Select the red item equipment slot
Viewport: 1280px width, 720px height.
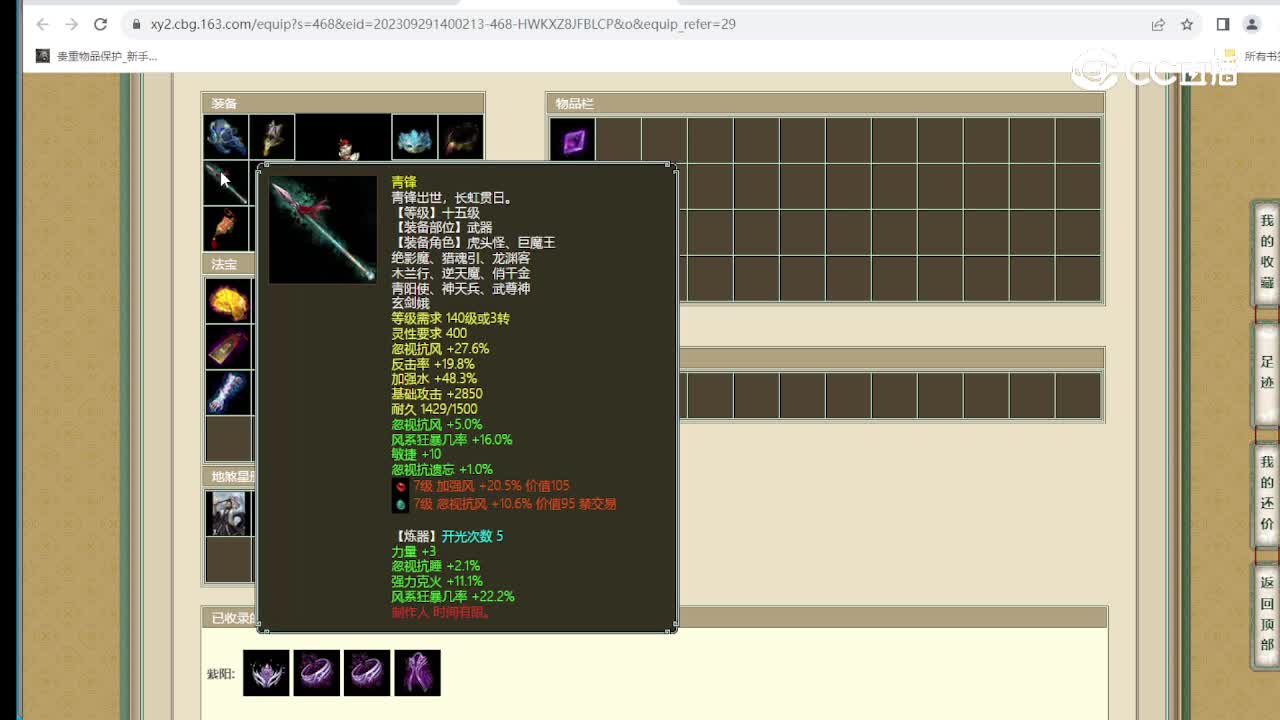[226, 229]
